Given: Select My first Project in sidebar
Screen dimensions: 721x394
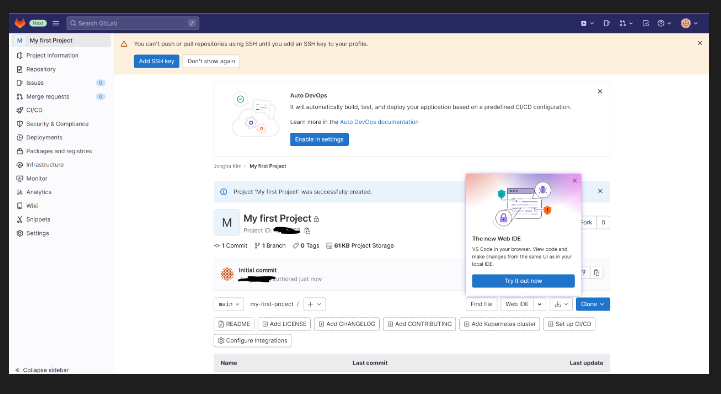Looking at the screenshot, I should tap(62, 40).
